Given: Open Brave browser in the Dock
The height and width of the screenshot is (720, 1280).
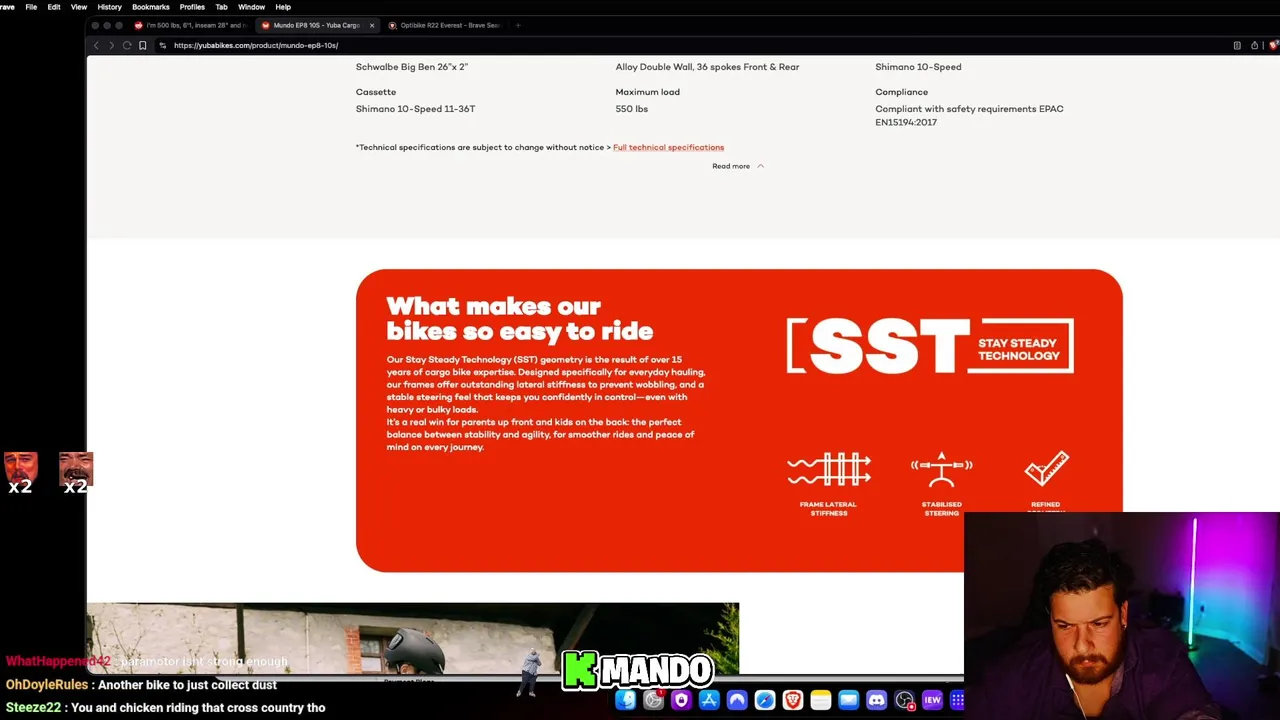Looking at the screenshot, I should (793, 700).
